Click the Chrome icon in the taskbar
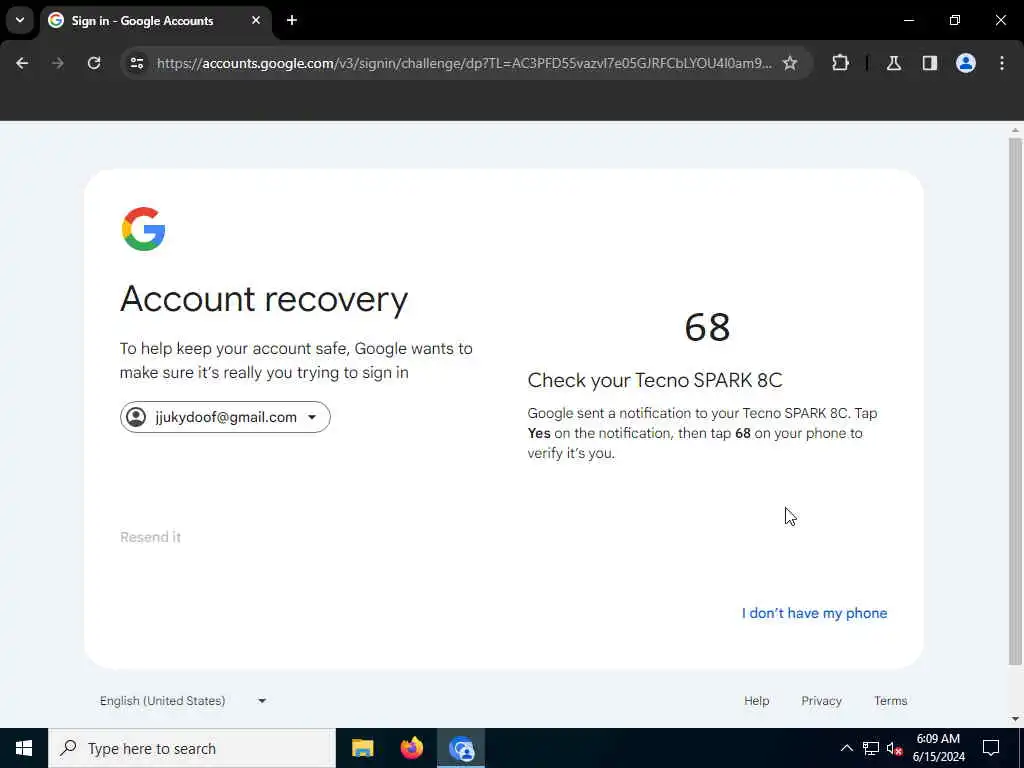Viewport: 1024px width, 768px height. [461, 748]
